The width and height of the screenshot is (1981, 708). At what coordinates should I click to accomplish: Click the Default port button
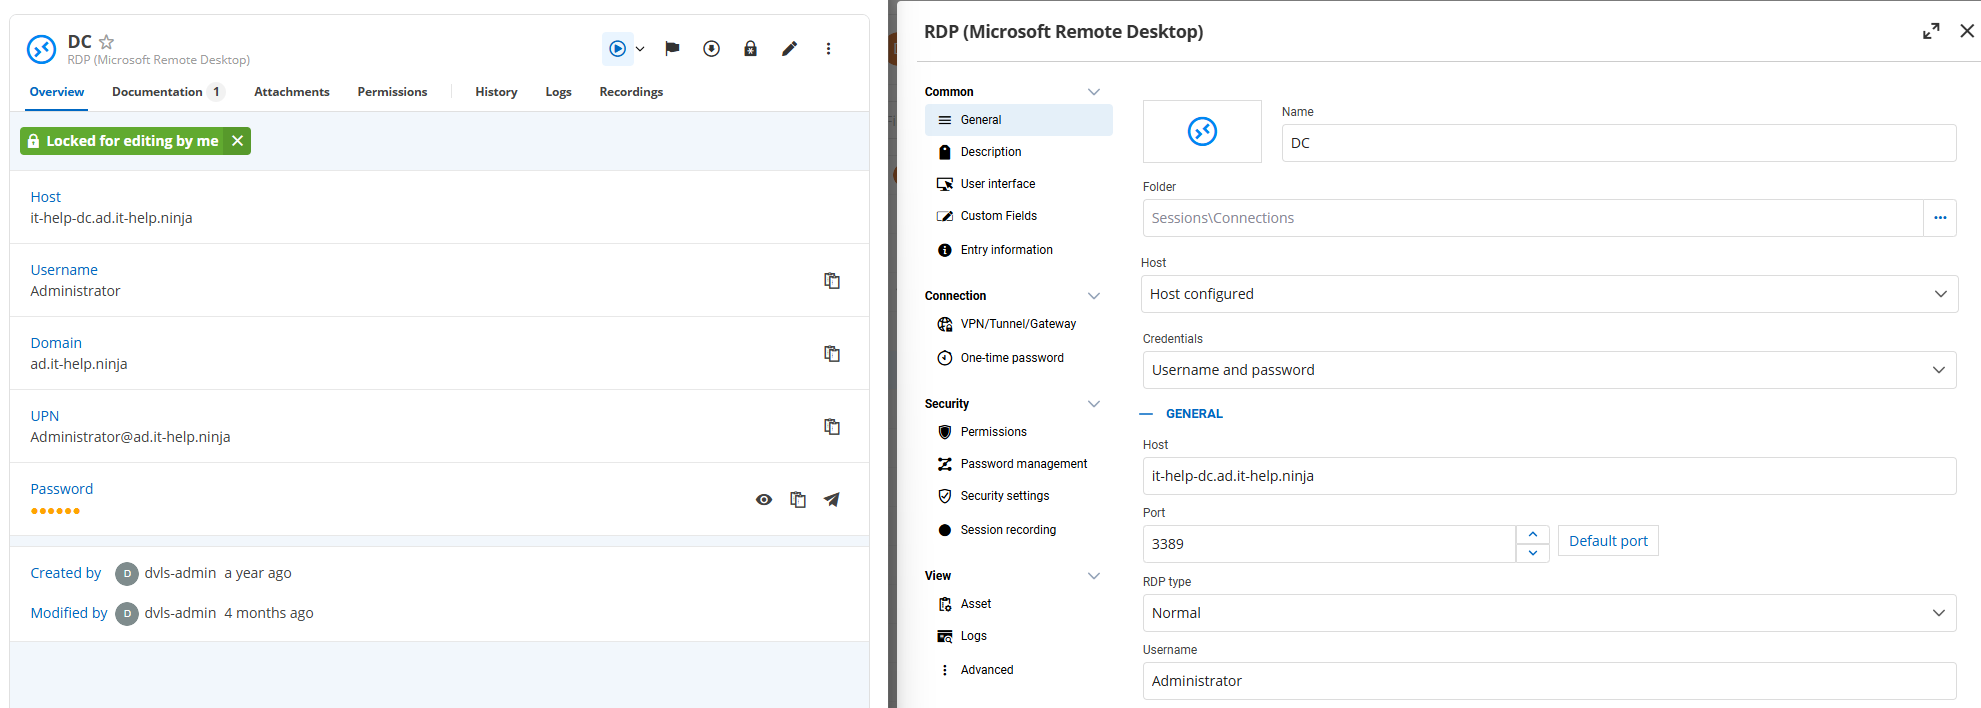coord(1607,541)
